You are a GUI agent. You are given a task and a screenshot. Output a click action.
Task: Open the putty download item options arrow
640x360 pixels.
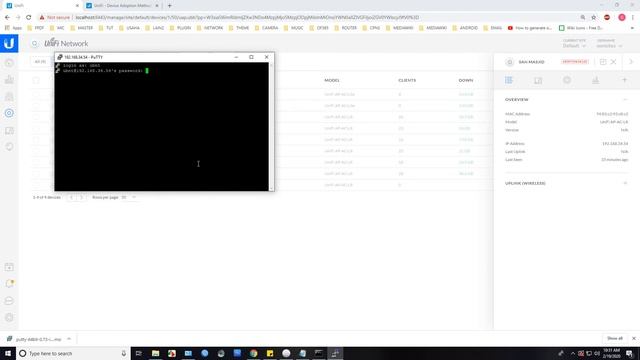click(69, 339)
